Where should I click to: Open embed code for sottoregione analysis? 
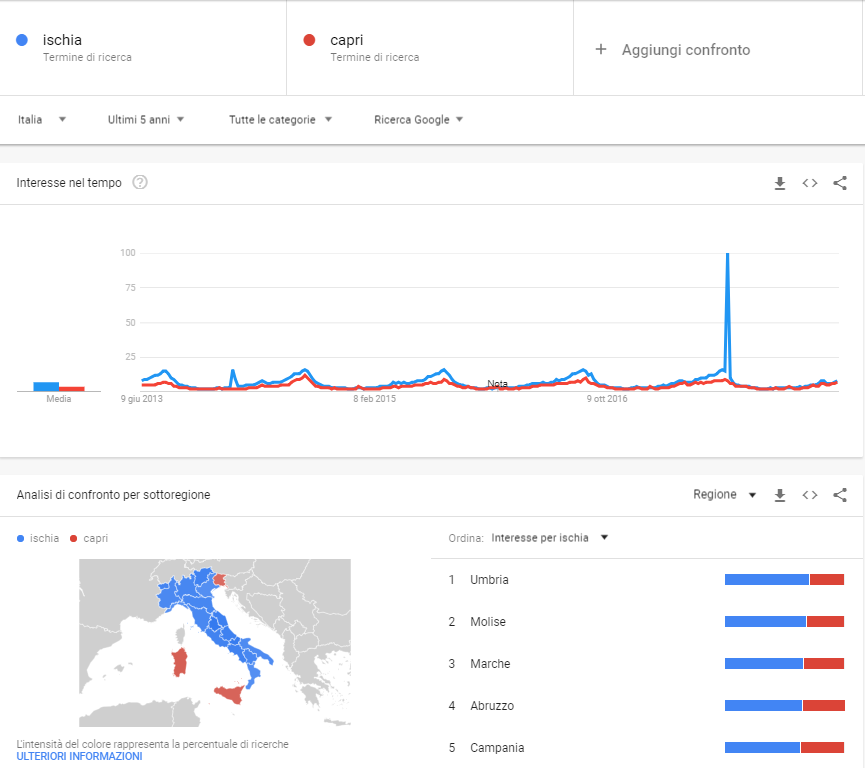[x=810, y=495]
